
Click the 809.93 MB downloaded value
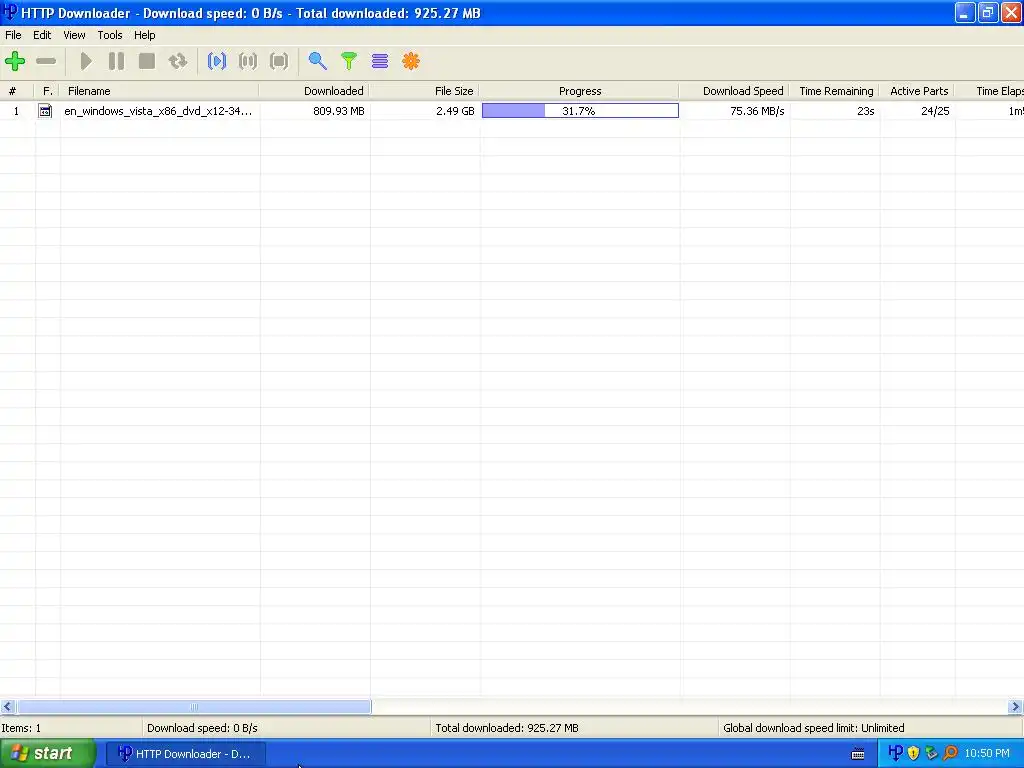point(338,111)
